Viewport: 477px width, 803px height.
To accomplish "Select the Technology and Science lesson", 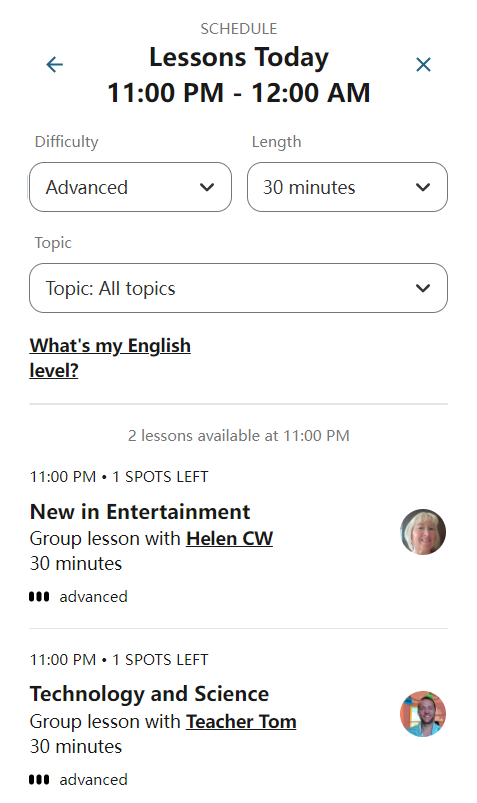I will coord(149,694).
